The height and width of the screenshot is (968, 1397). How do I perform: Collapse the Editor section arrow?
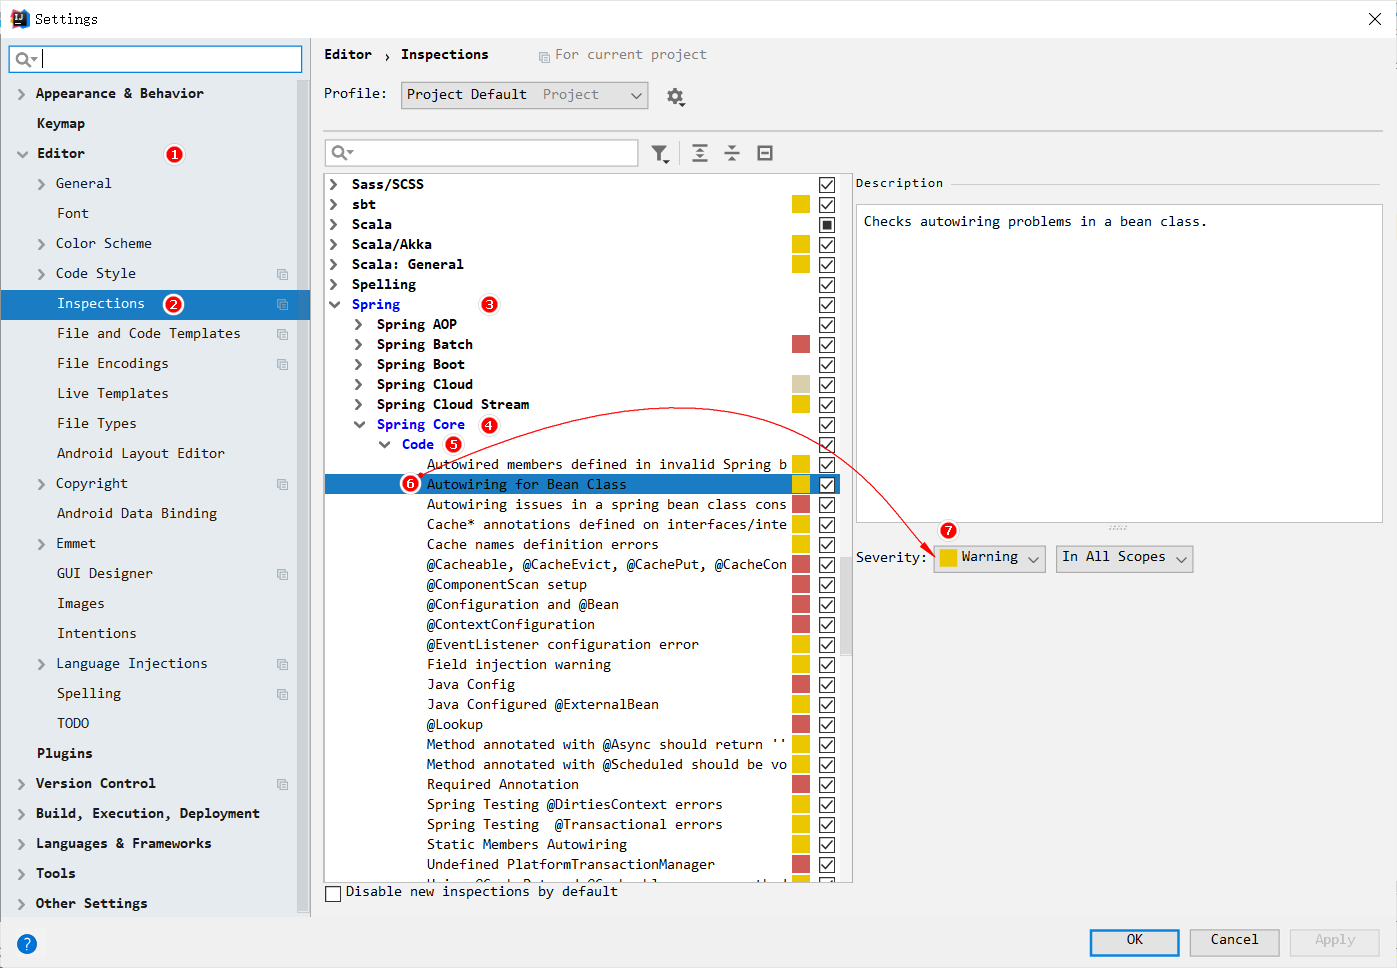pos(22,154)
